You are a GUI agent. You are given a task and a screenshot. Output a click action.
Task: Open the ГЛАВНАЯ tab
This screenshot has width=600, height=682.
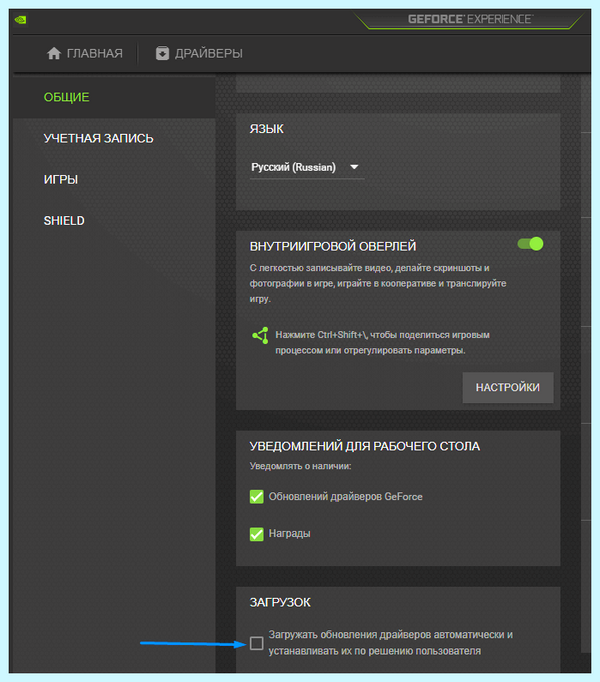[85, 53]
